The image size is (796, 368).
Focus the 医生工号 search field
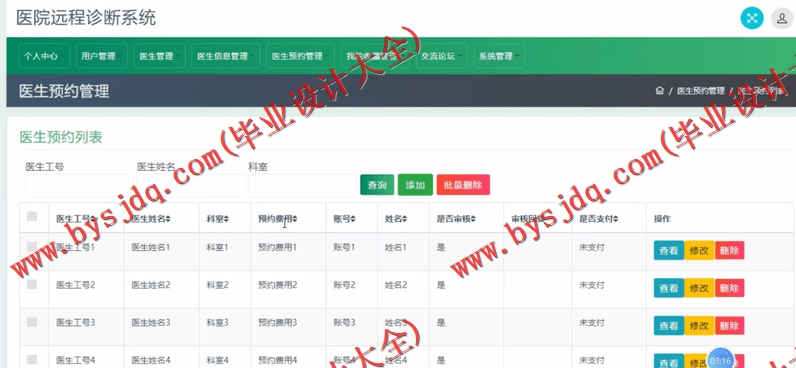[79, 185]
